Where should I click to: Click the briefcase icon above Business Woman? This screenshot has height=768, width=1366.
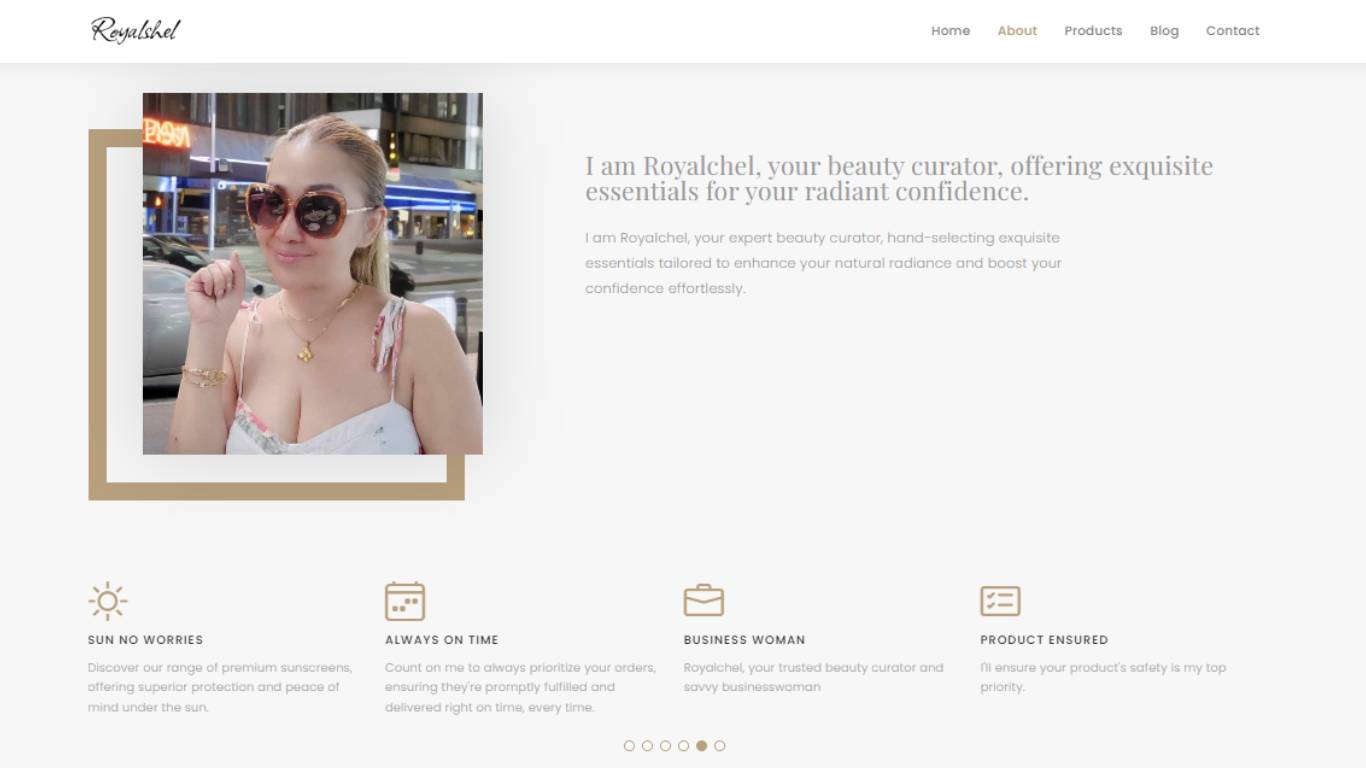click(x=703, y=600)
